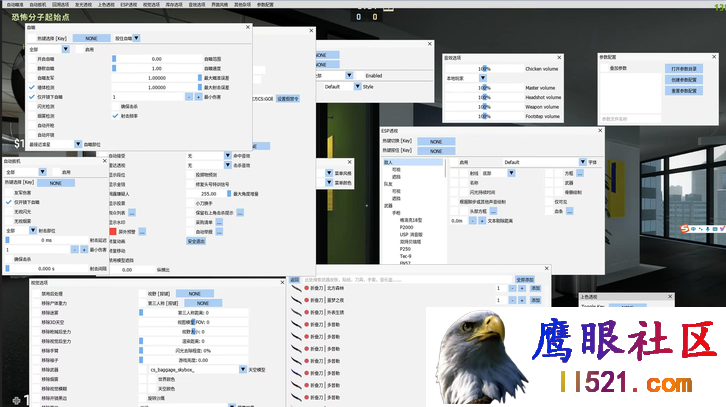
Task: Decrease 最小伤害 with the minus button in 自瞄 window
Action: click(x=189, y=97)
